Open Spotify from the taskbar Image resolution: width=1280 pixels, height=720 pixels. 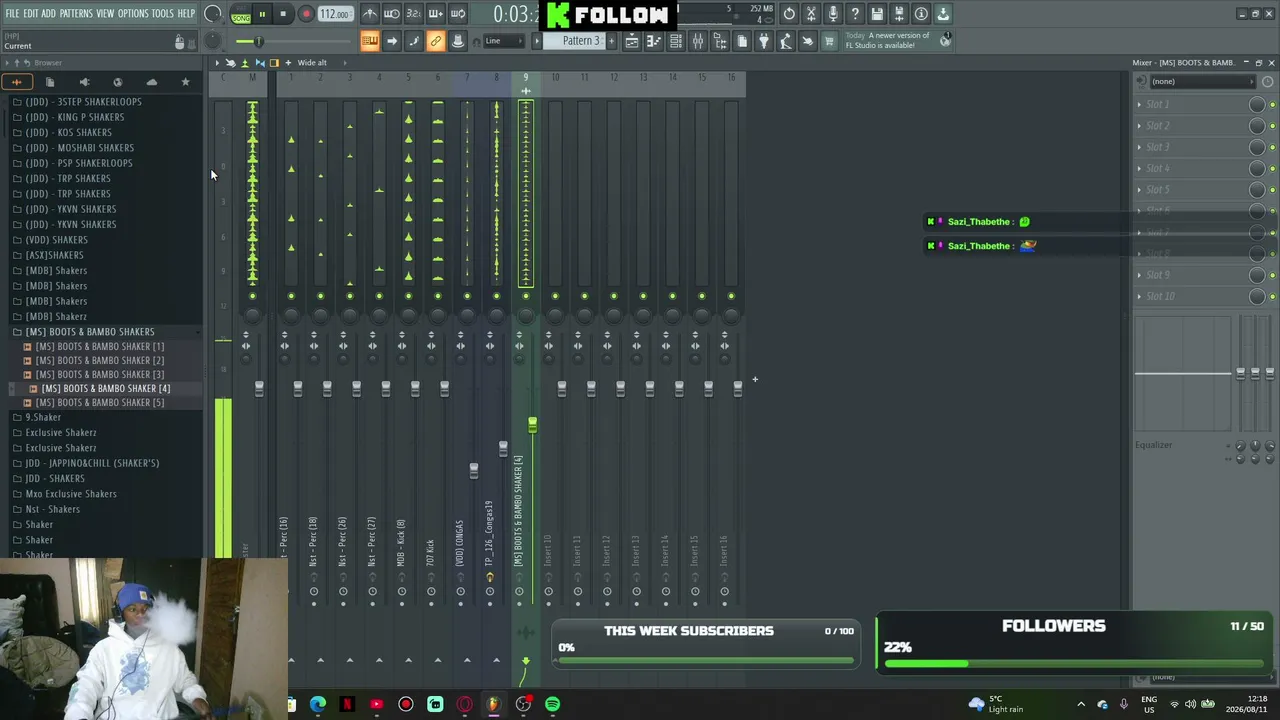(x=552, y=704)
